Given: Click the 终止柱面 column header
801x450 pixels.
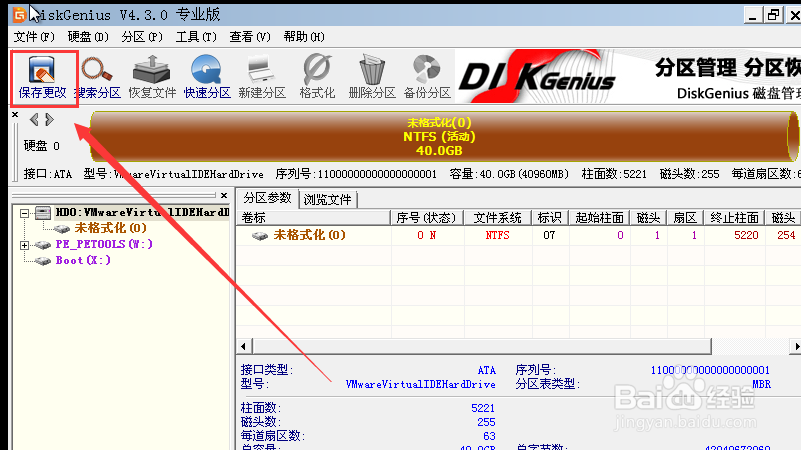Looking at the screenshot, I should click(x=734, y=218).
